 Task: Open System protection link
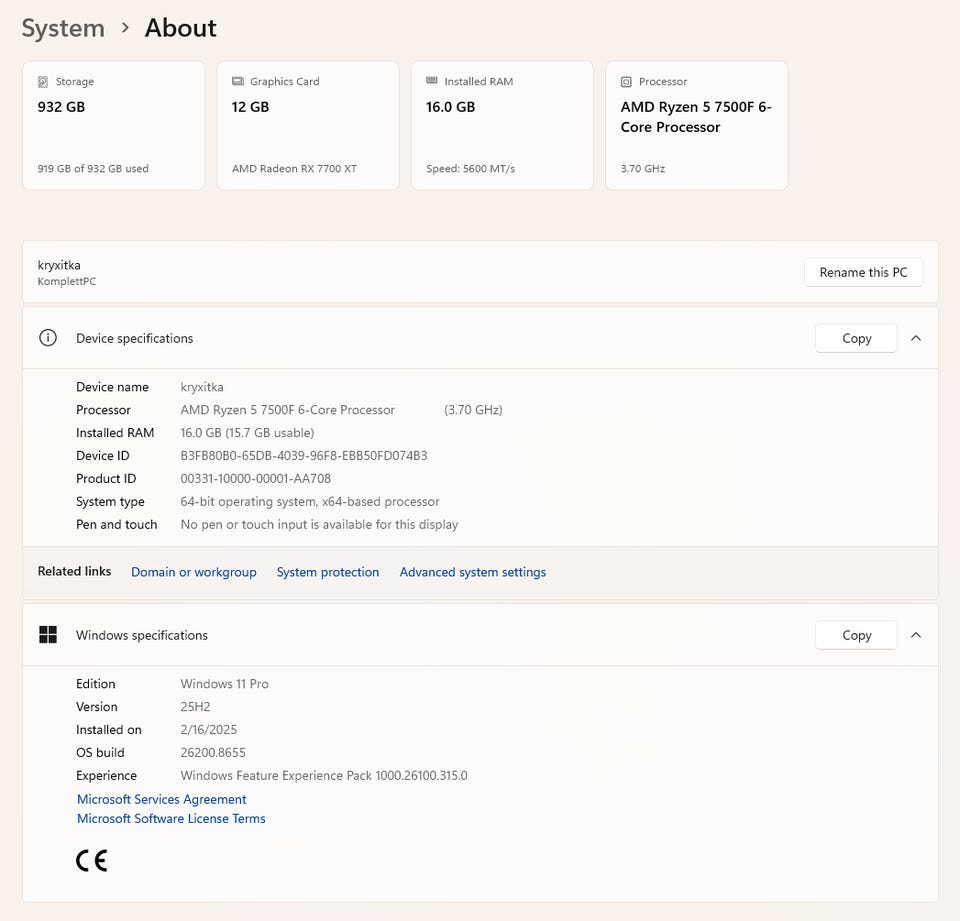(328, 572)
